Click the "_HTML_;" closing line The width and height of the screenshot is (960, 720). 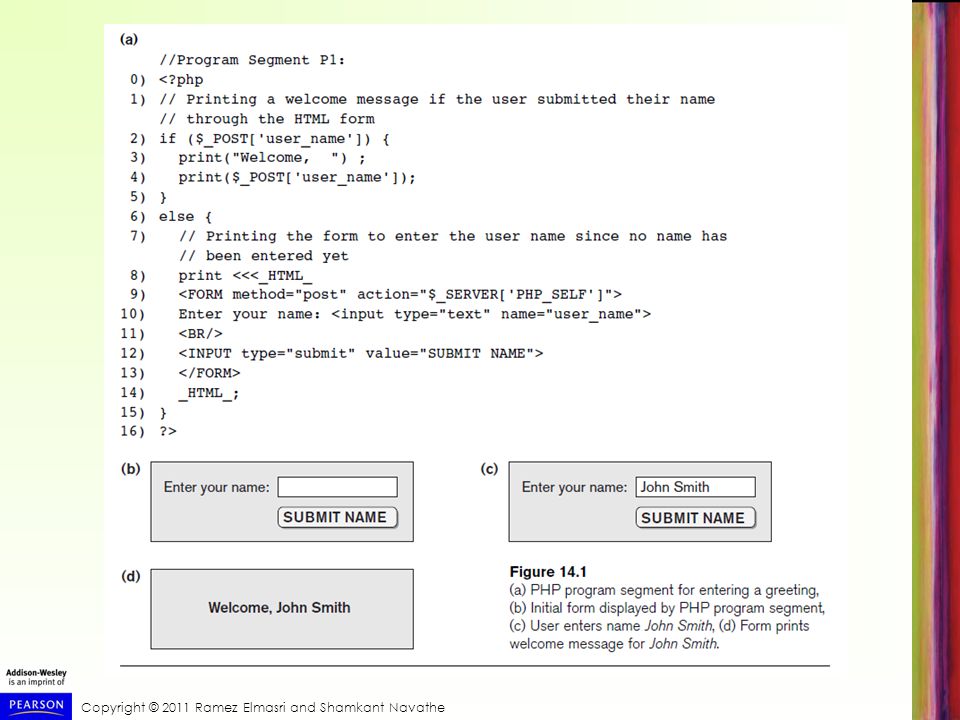209,393
